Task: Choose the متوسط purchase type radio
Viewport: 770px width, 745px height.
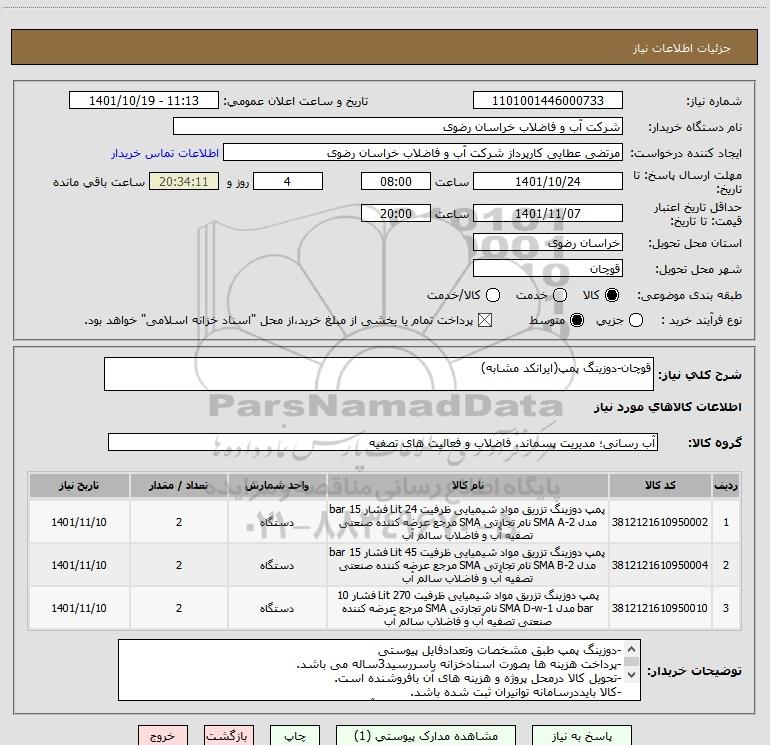Action: click(577, 320)
